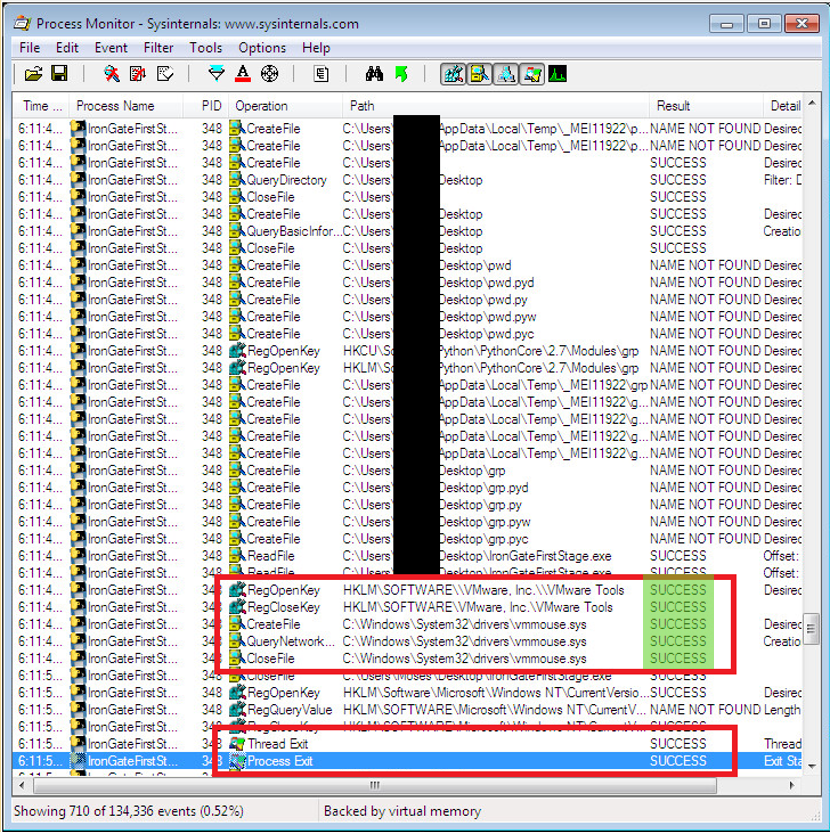
Task: Toggle Show Registry Activity button
Action: tap(453, 74)
